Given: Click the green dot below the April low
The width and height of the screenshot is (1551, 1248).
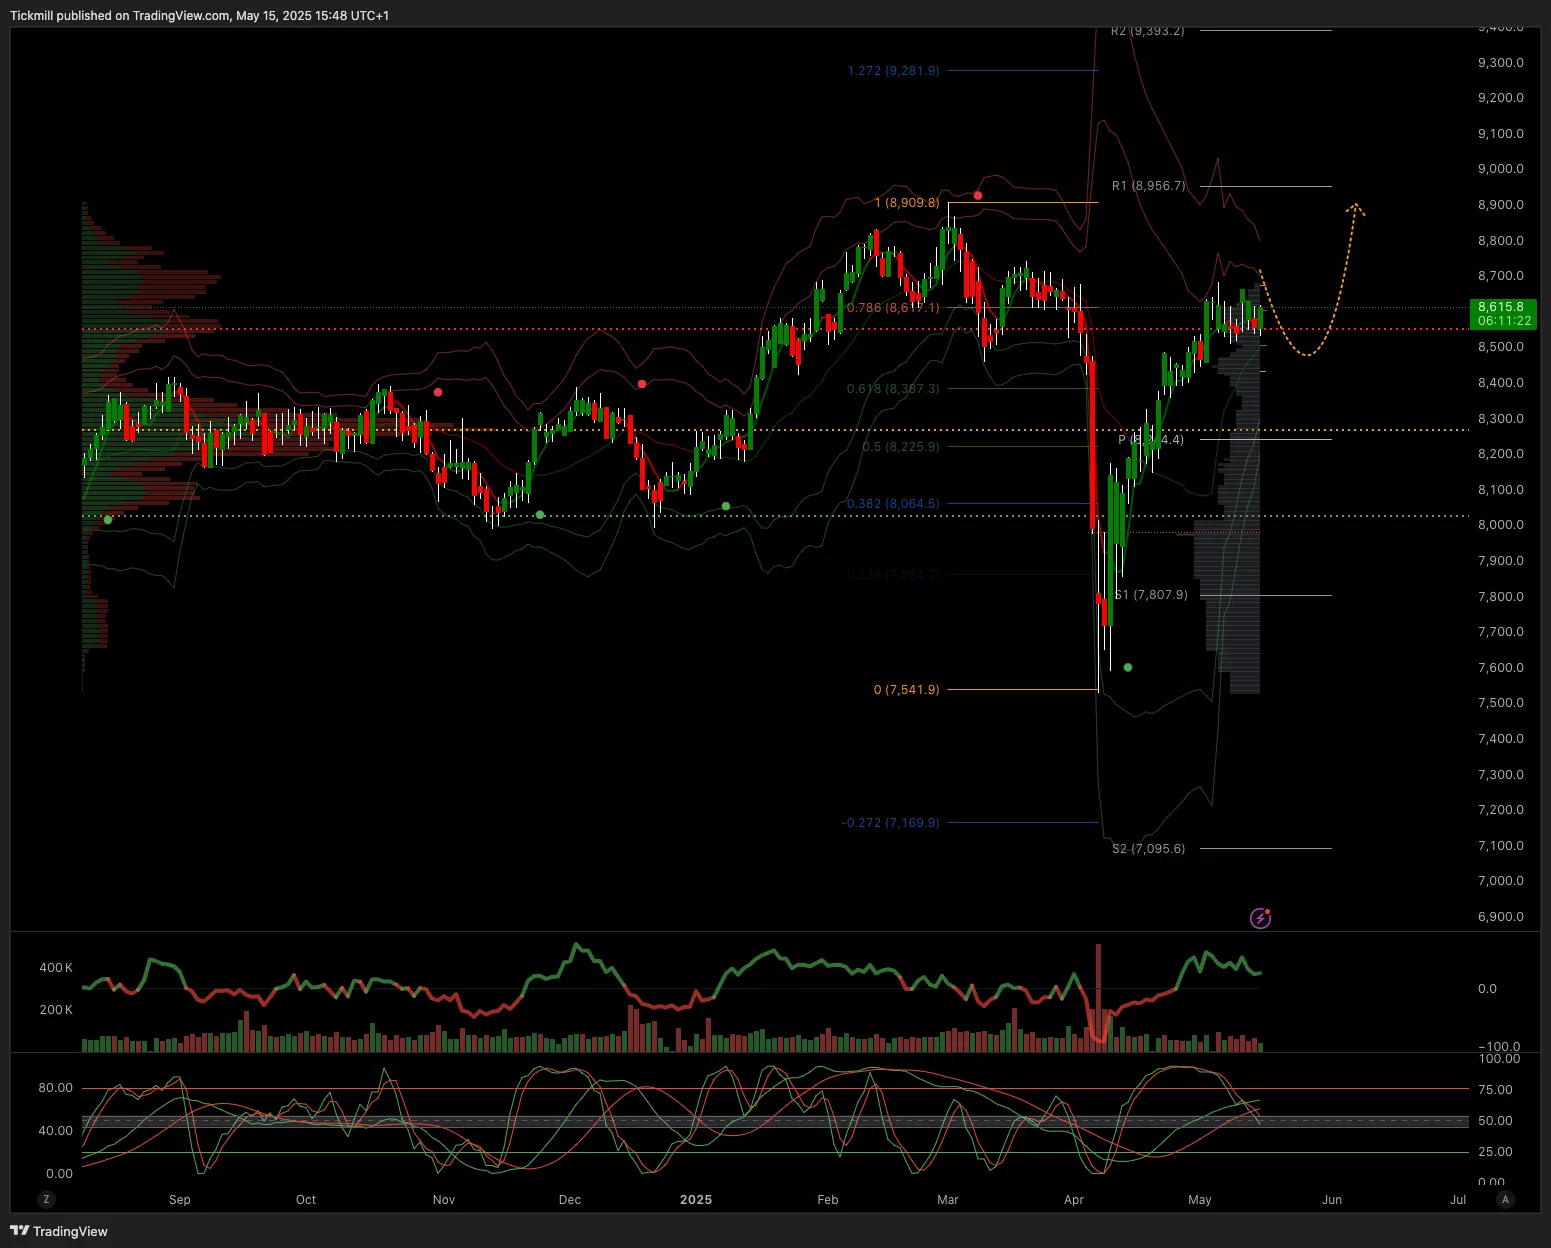Looking at the screenshot, I should coord(1128,667).
